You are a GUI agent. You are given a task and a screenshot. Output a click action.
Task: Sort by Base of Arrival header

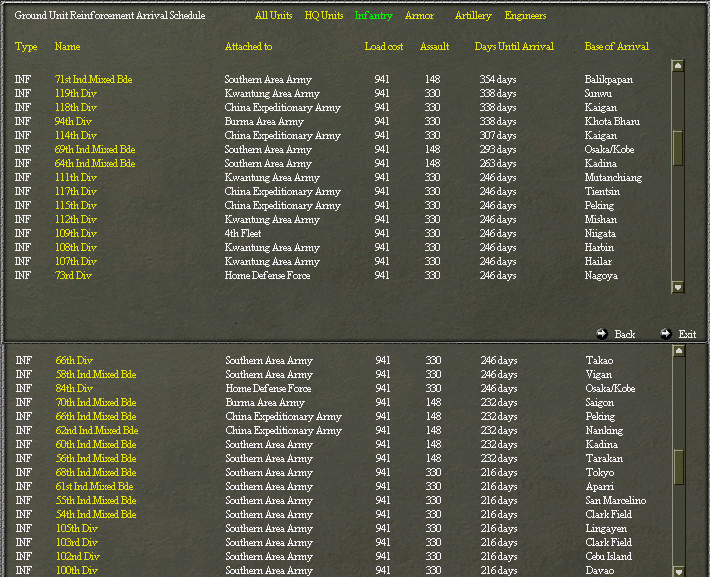click(617, 46)
